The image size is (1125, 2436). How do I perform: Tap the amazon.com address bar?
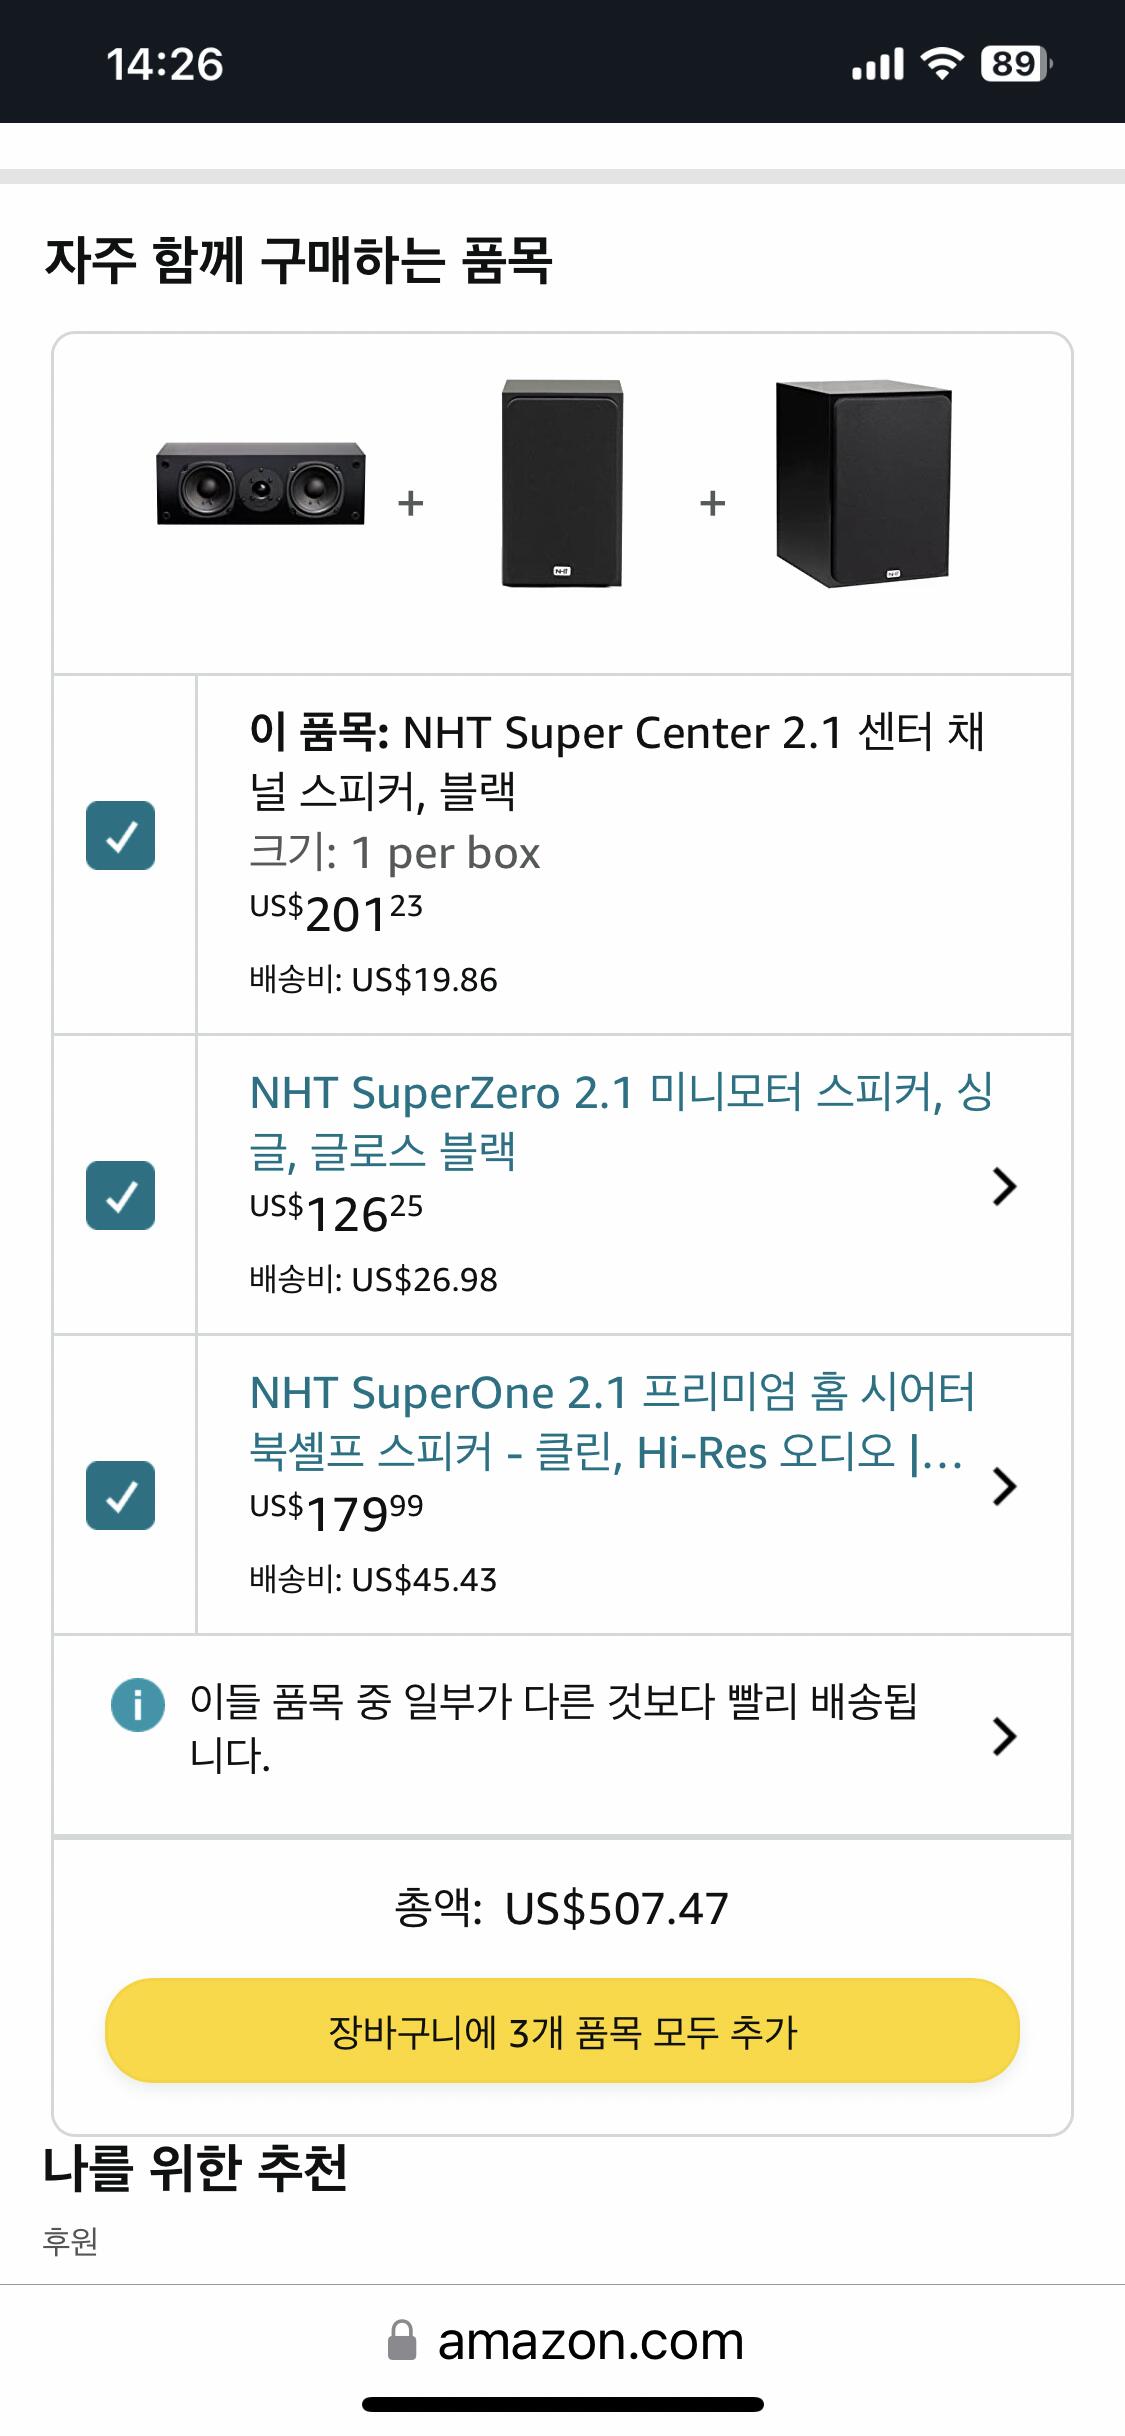click(x=590, y=2341)
